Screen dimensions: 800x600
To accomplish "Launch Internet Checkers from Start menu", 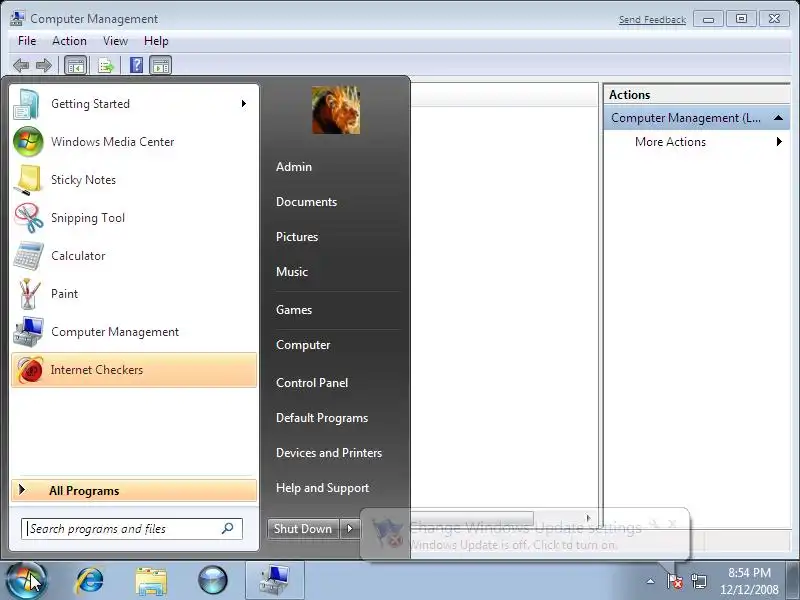I will point(134,370).
